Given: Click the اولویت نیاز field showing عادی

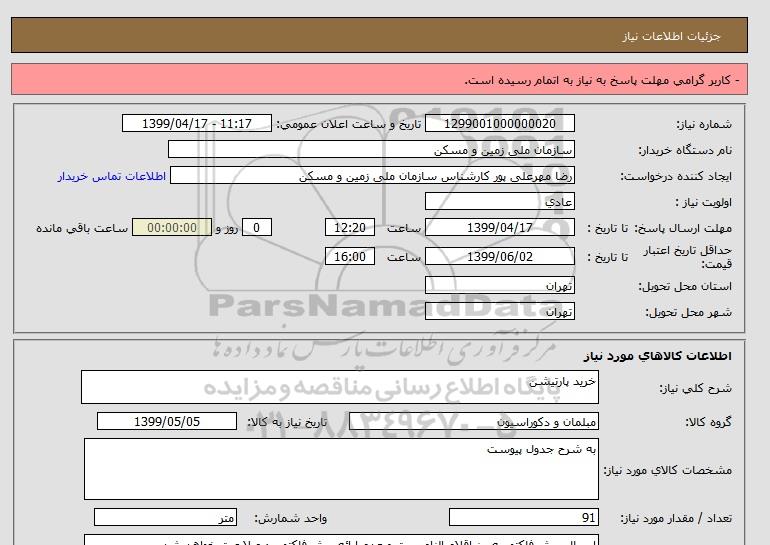Looking at the screenshot, I should pos(500,201).
